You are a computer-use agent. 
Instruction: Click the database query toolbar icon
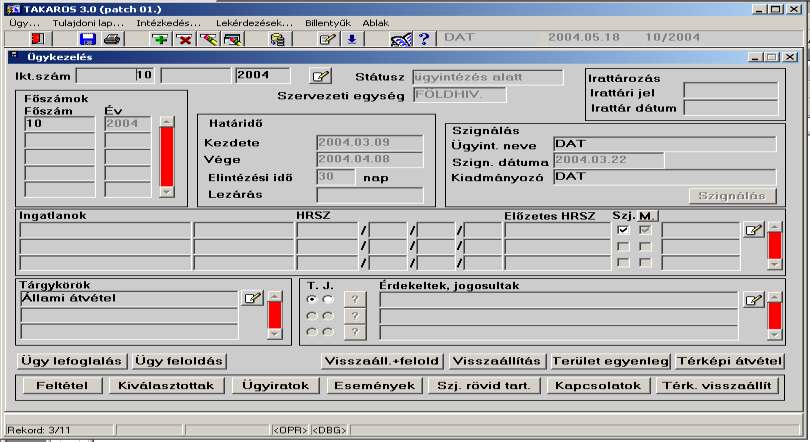click(x=277, y=39)
